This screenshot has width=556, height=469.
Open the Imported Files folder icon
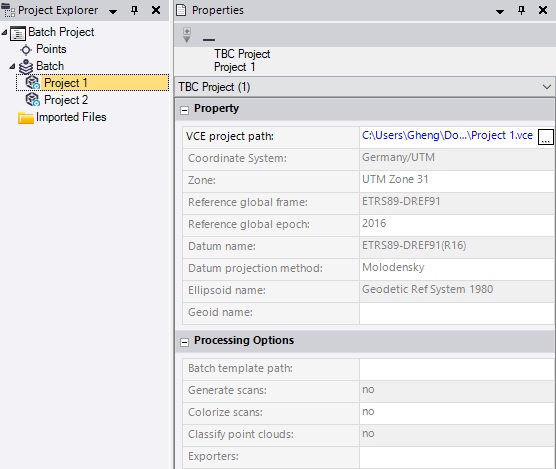click(x=26, y=117)
